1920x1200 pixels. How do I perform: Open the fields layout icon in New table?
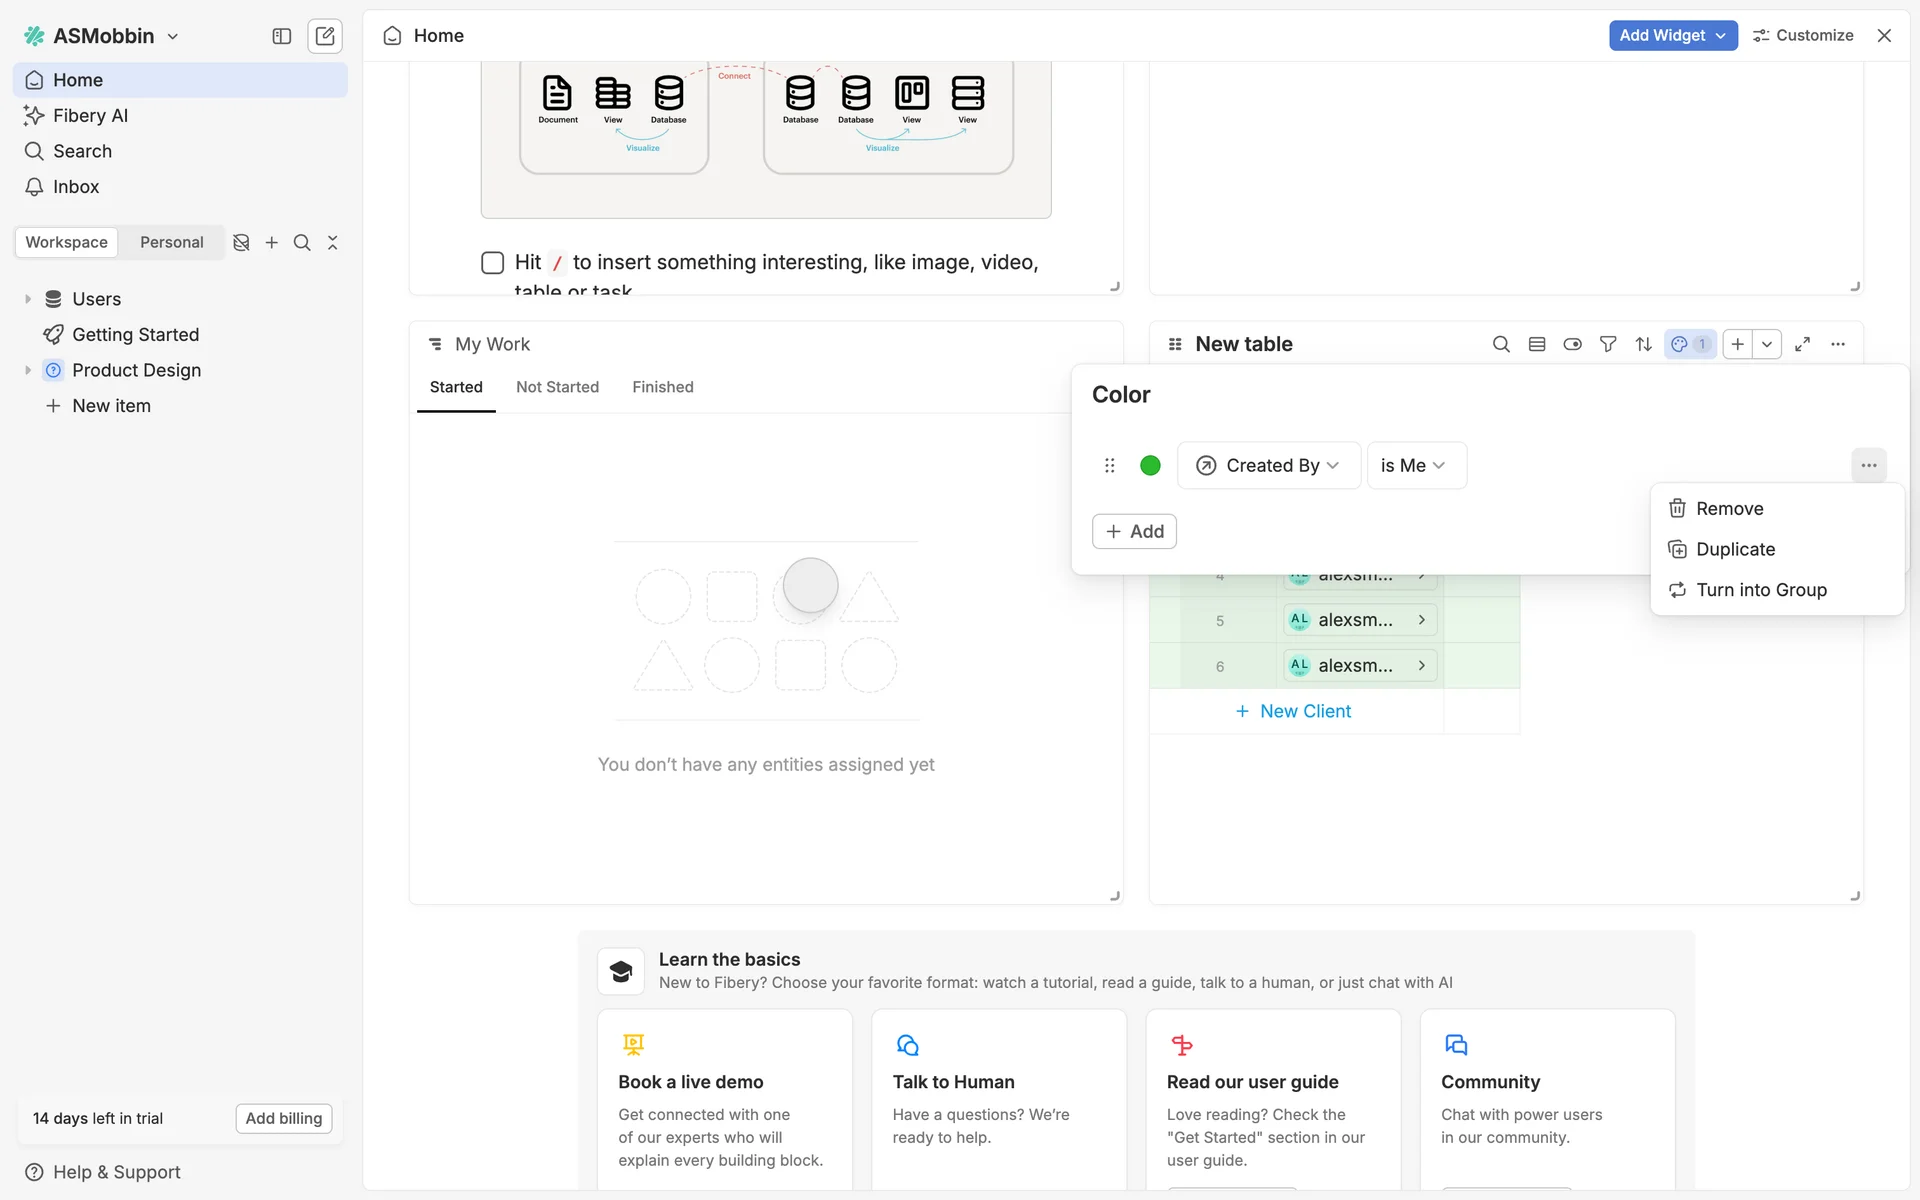click(1537, 344)
